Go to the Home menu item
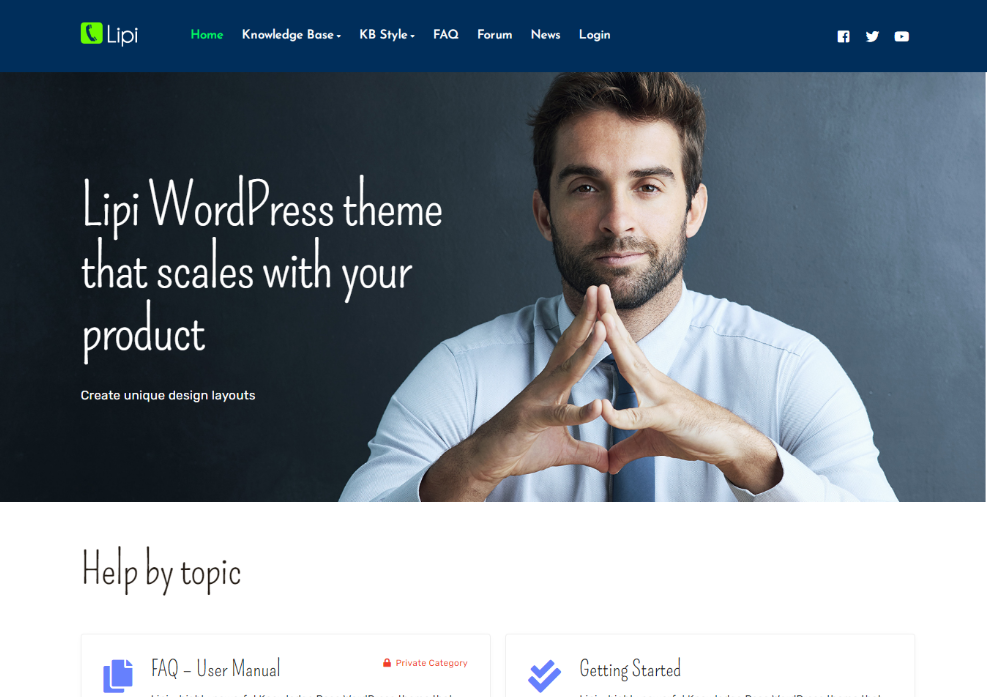The height and width of the screenshot is (697, 987). click(207, 35)
